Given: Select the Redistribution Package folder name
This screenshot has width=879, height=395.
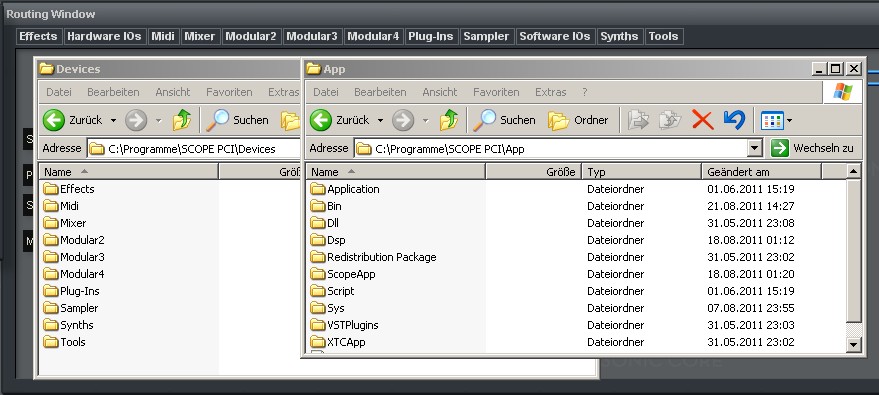Looking at the screenshot, I should pyautogui.click(x=382, y=257).
